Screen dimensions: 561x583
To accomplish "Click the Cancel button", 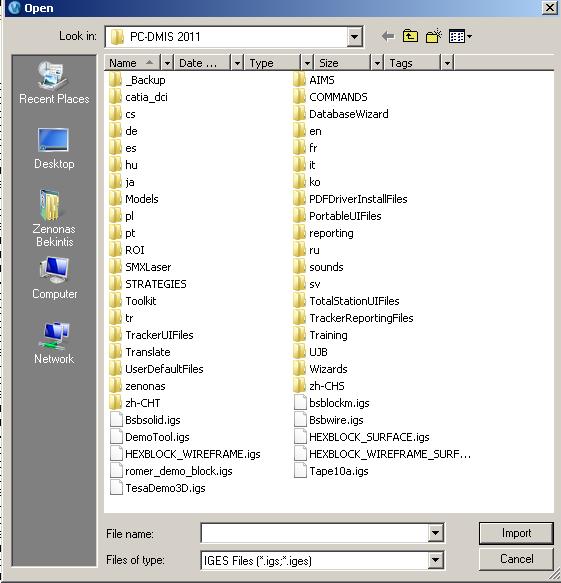I will click(x=516, y=559).
